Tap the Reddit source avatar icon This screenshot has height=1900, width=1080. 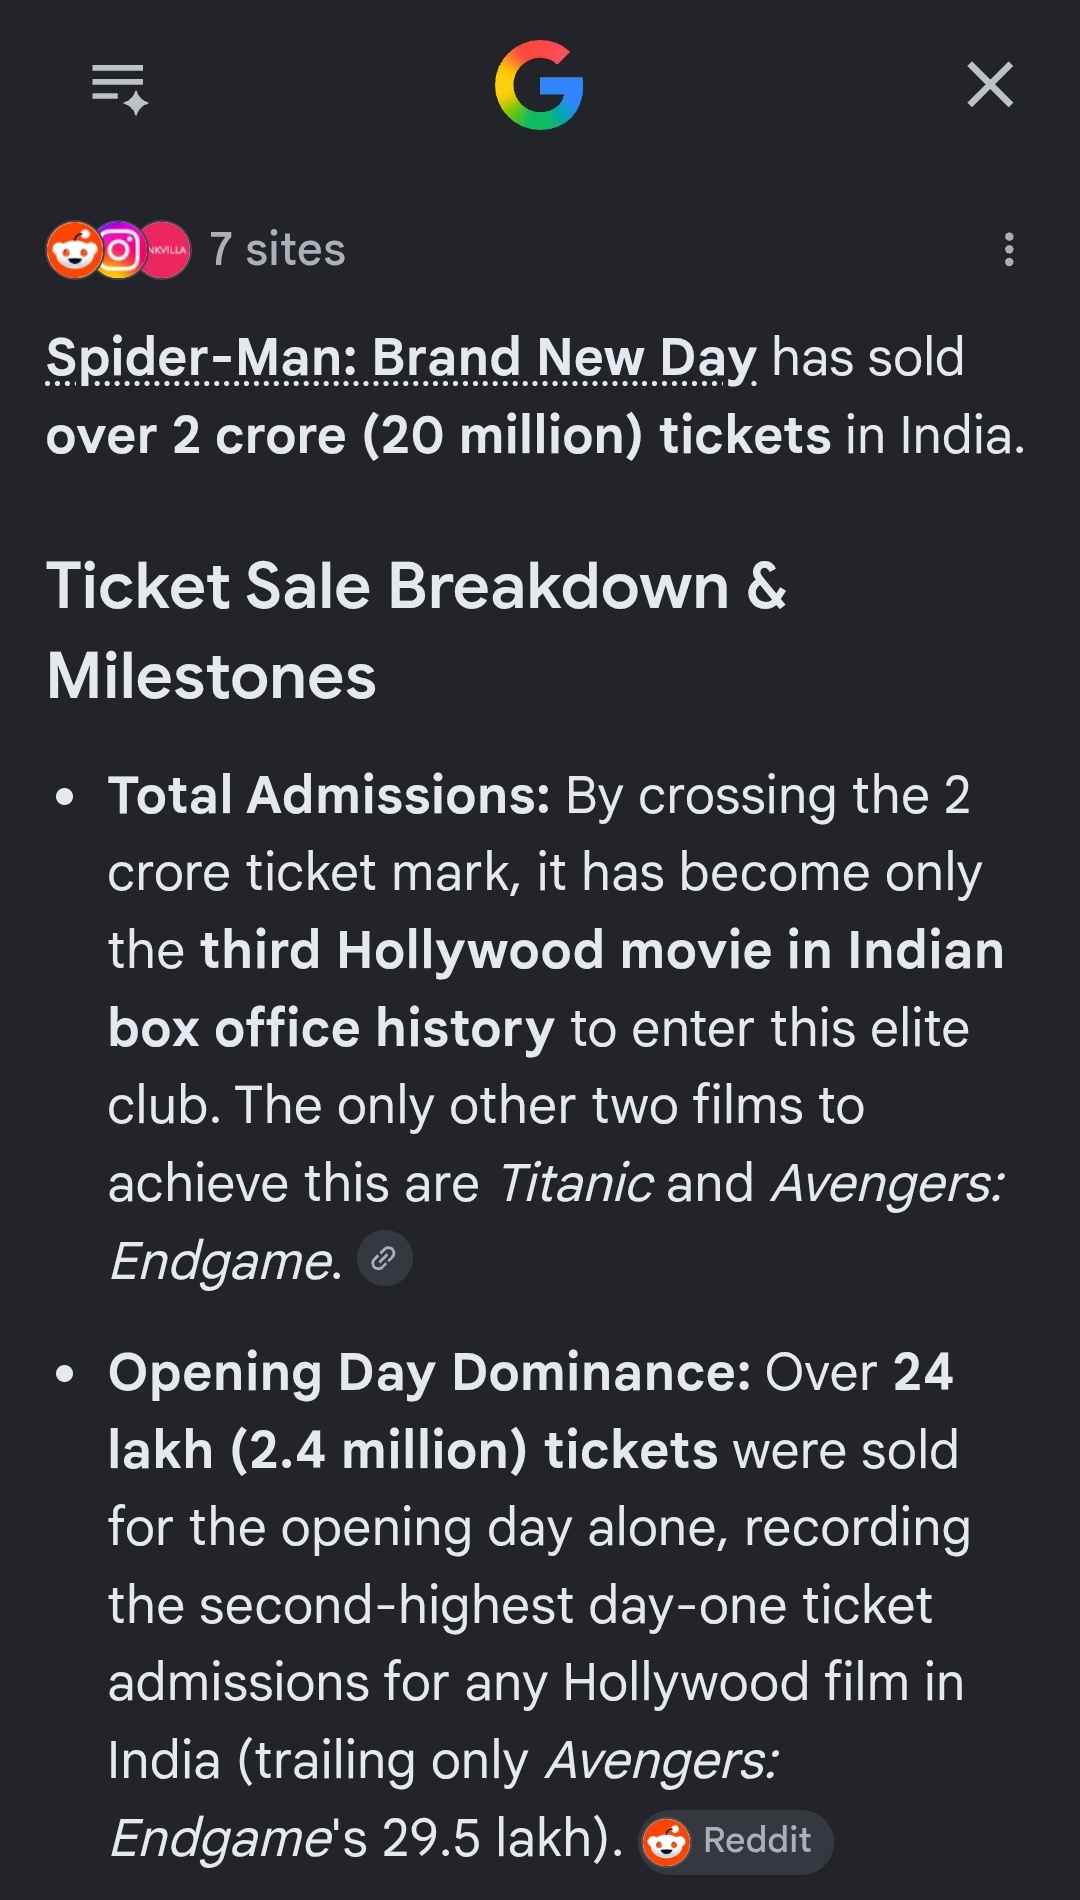pos(74,250)
